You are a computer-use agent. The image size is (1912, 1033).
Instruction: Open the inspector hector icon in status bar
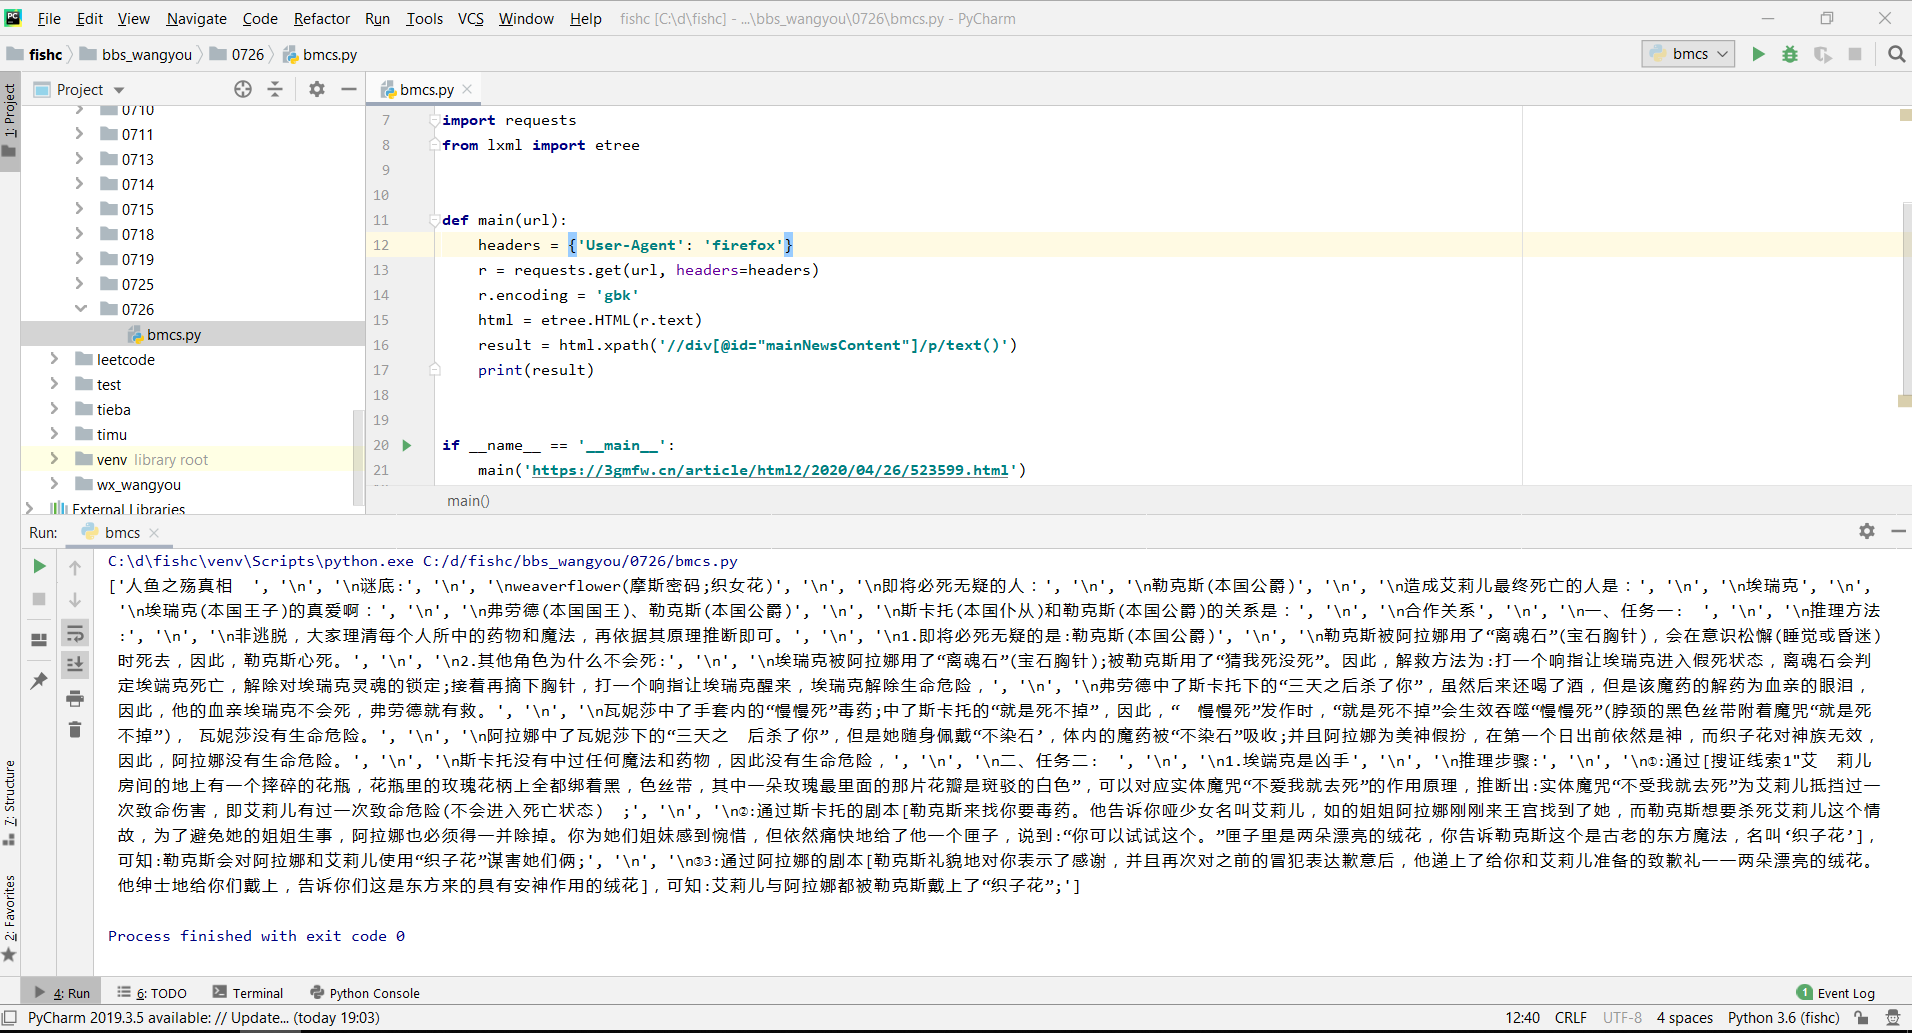click(1892, 1017)
